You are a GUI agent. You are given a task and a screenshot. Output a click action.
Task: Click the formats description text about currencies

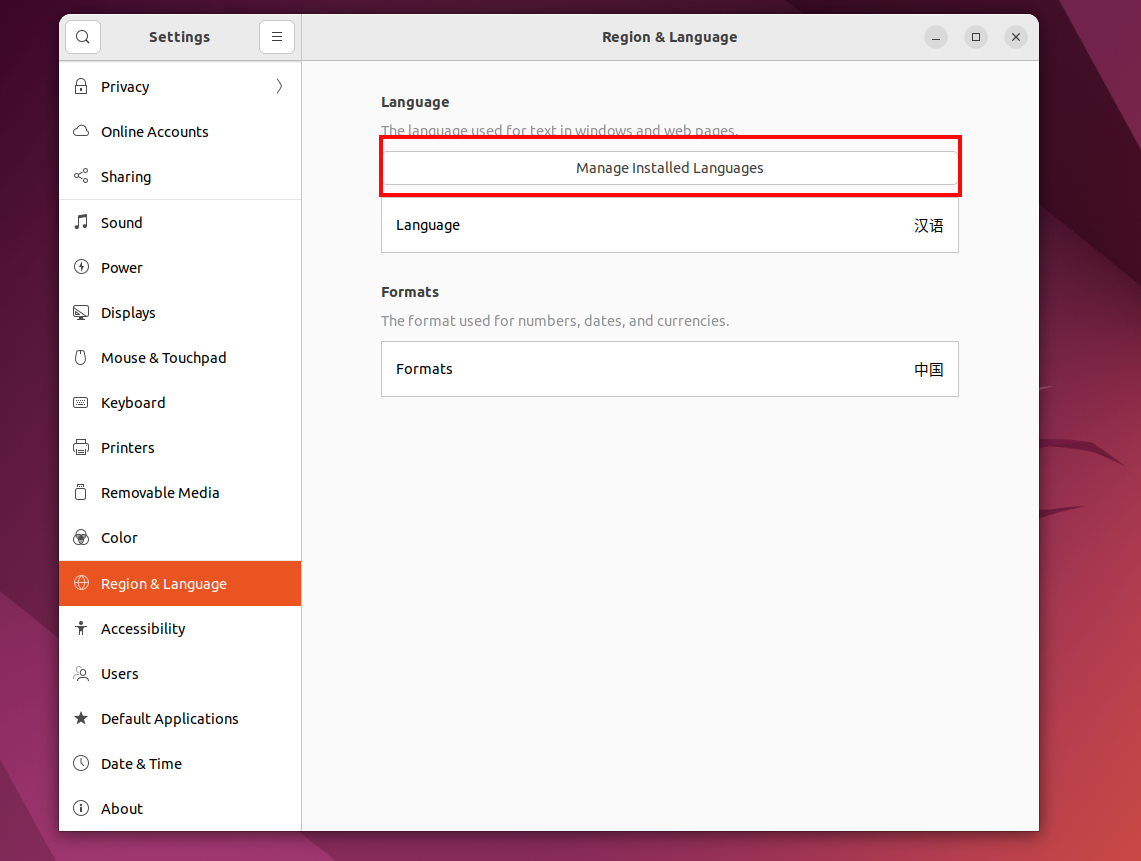pyautogui.click(x=555, y=321)
